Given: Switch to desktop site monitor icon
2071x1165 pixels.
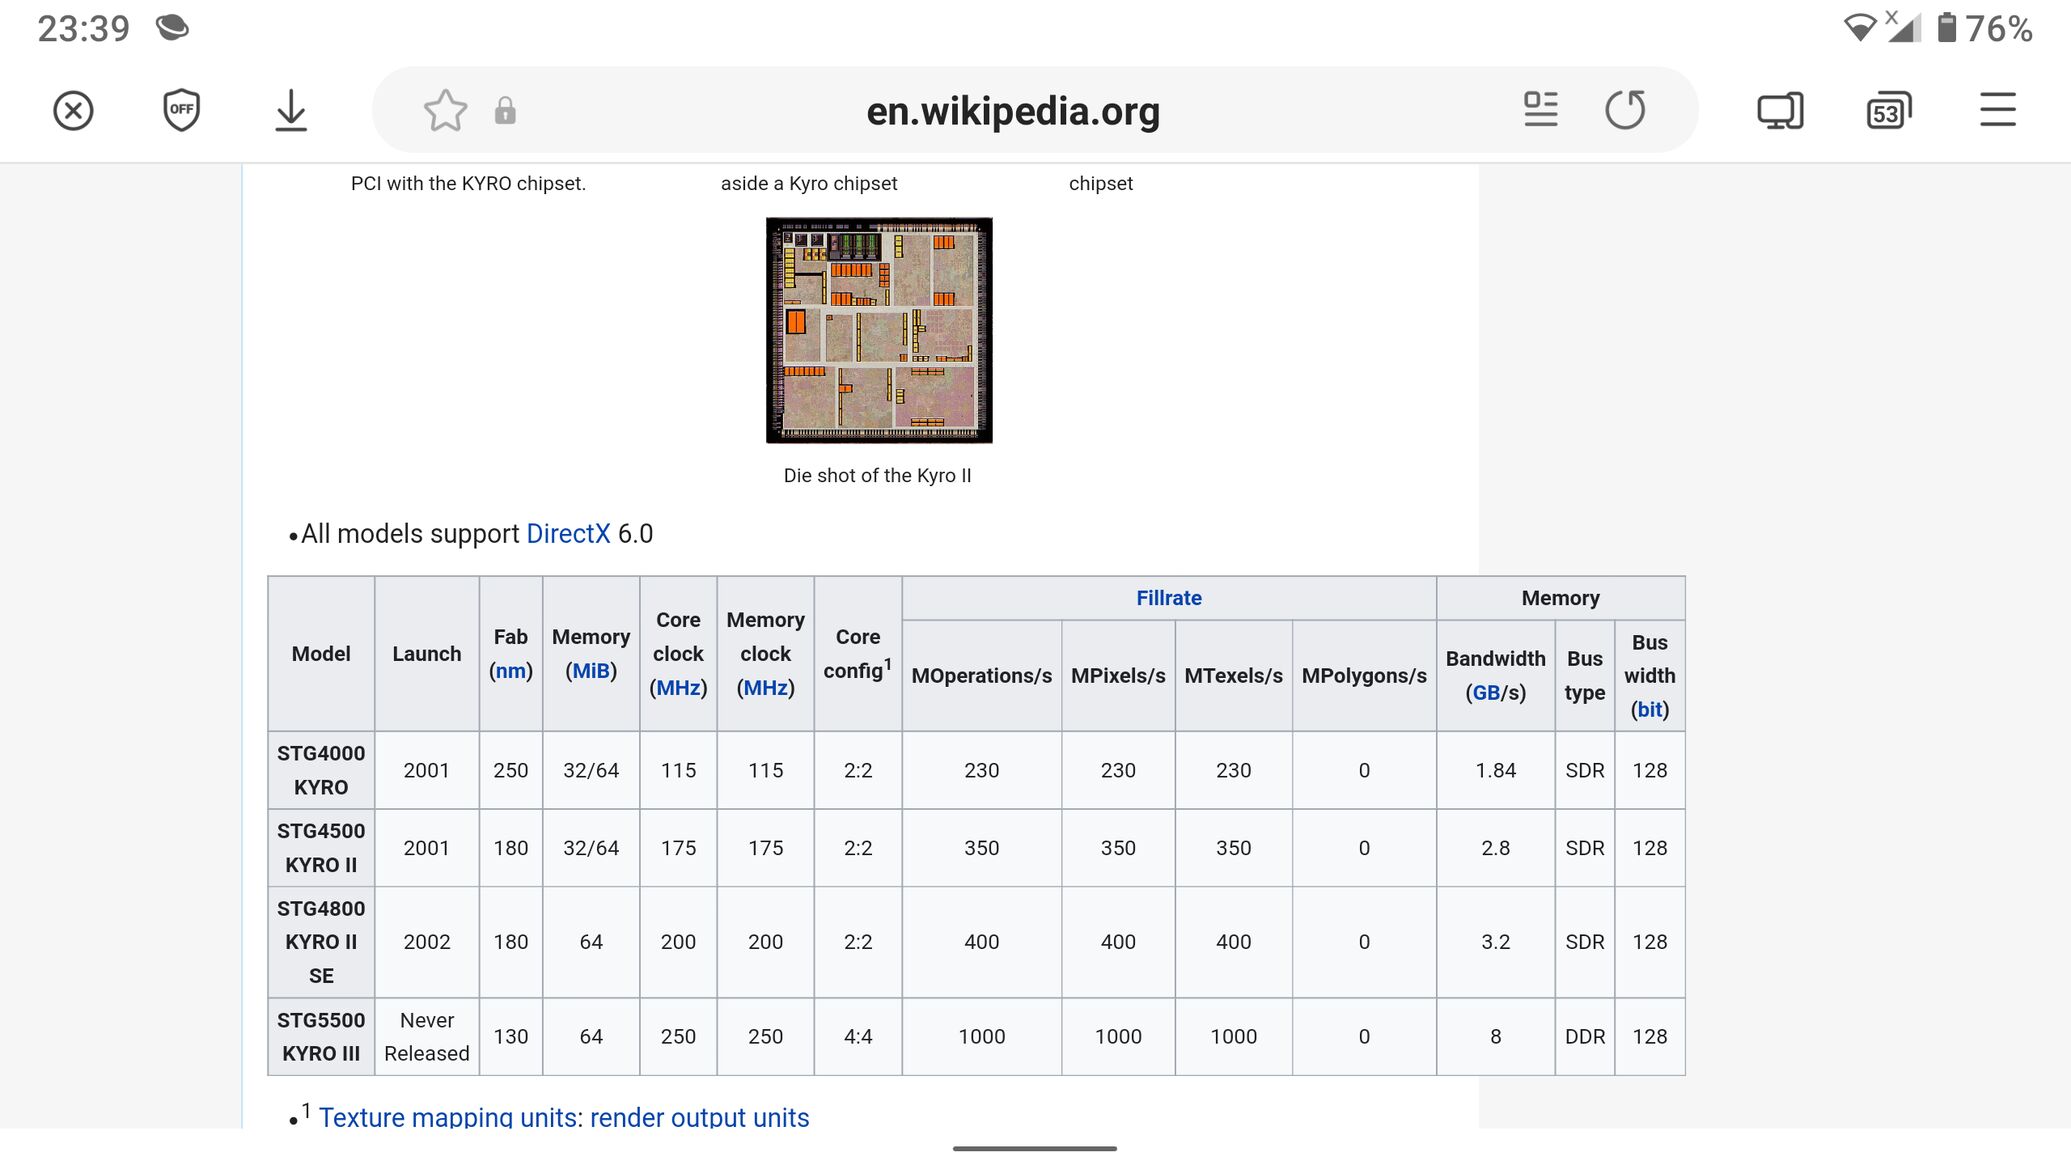Looking at the screenshot, I should click(x=1780, y=110).
